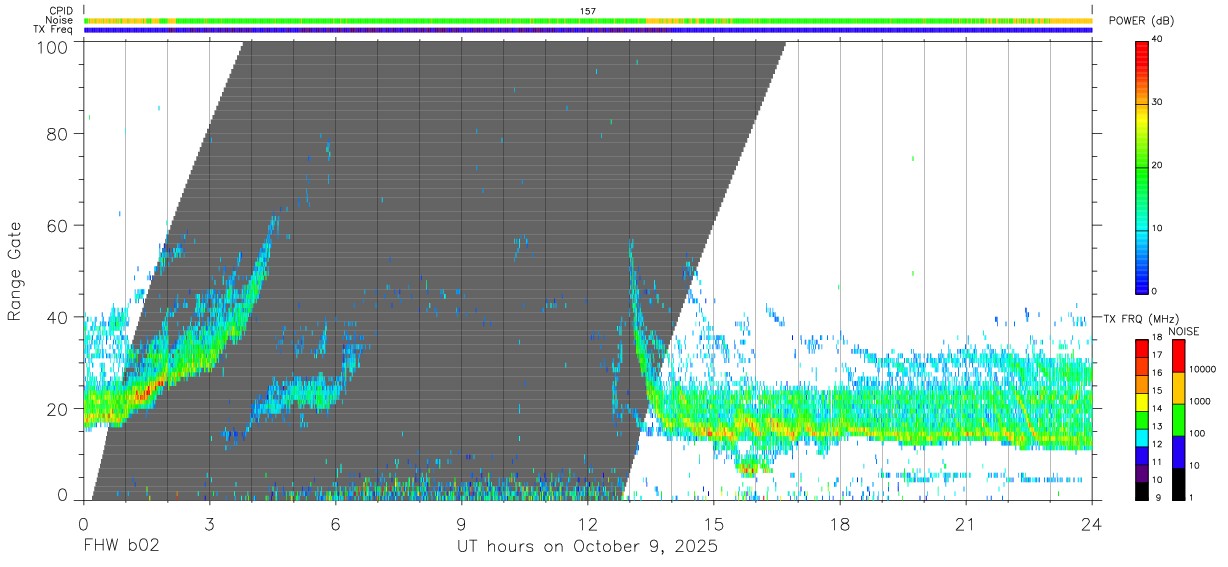Click the 21 tick on the UT hours axis
Screen dimensions: 1228x567
click(966, 524)
